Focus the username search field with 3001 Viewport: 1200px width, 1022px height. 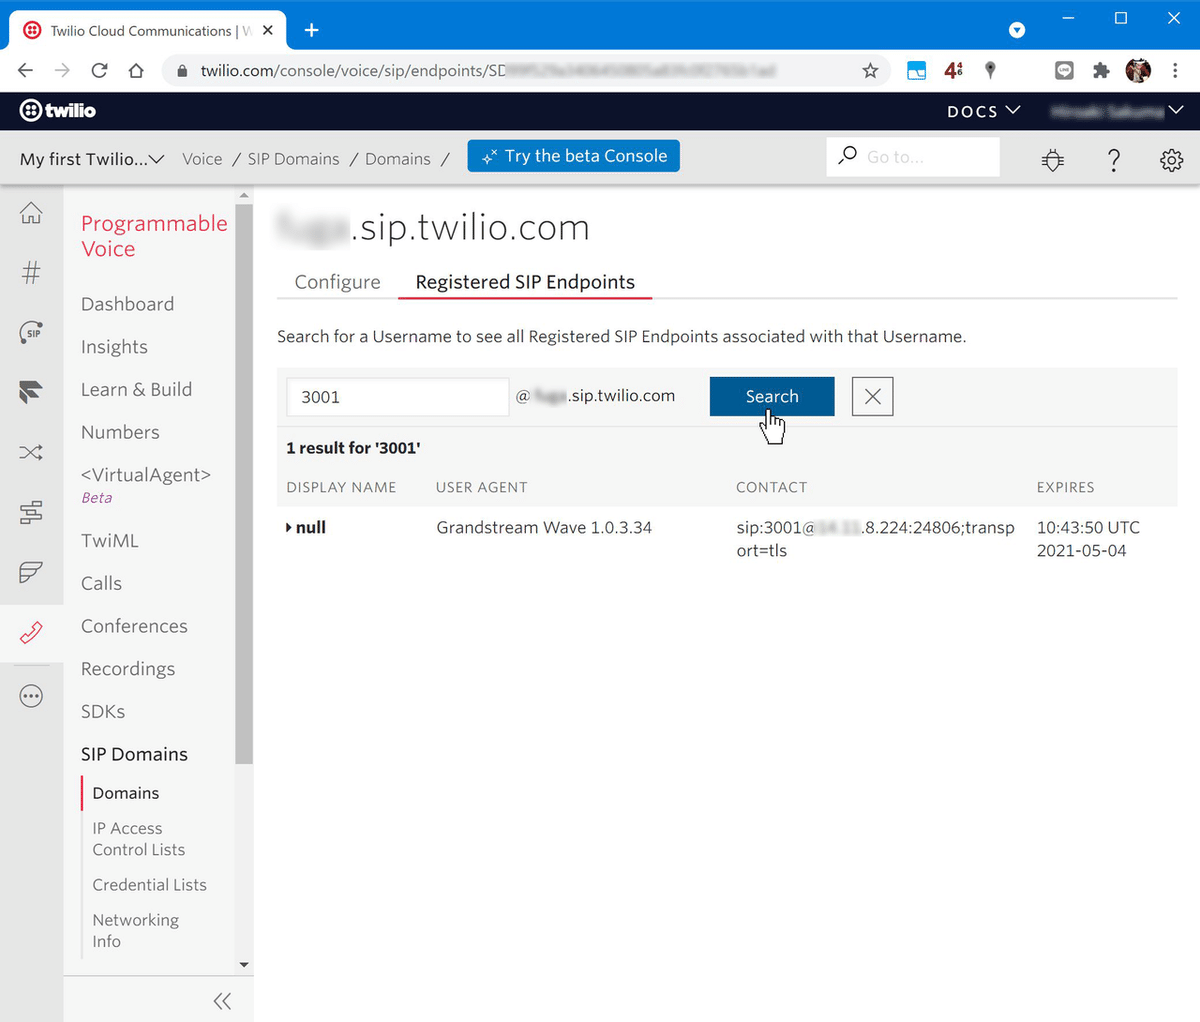pos(398,396)
